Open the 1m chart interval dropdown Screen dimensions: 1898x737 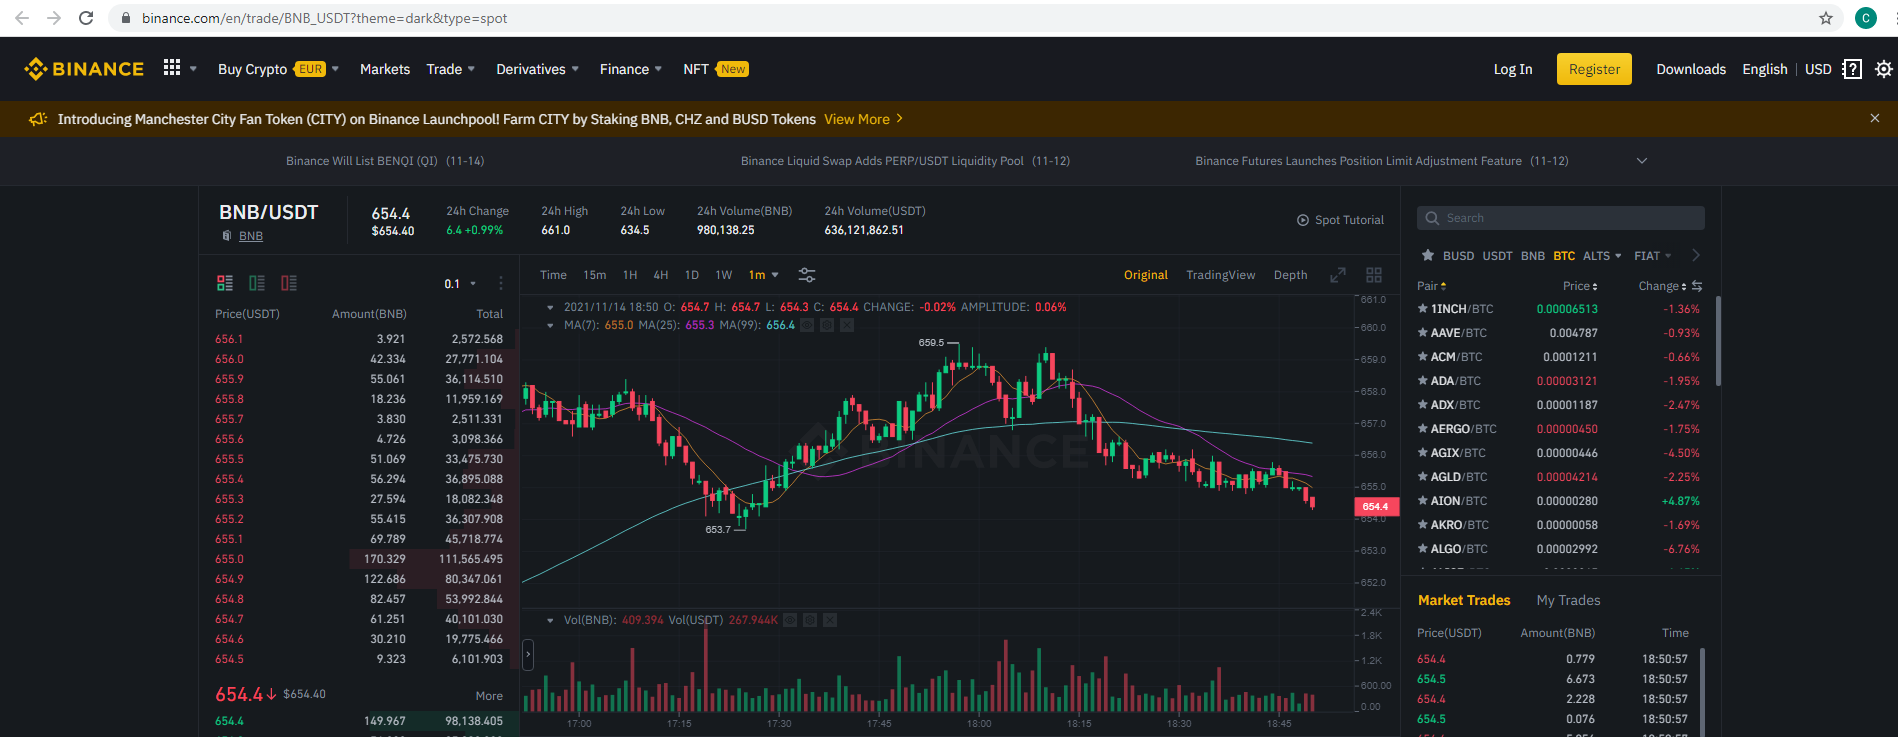tap(764, 275)
